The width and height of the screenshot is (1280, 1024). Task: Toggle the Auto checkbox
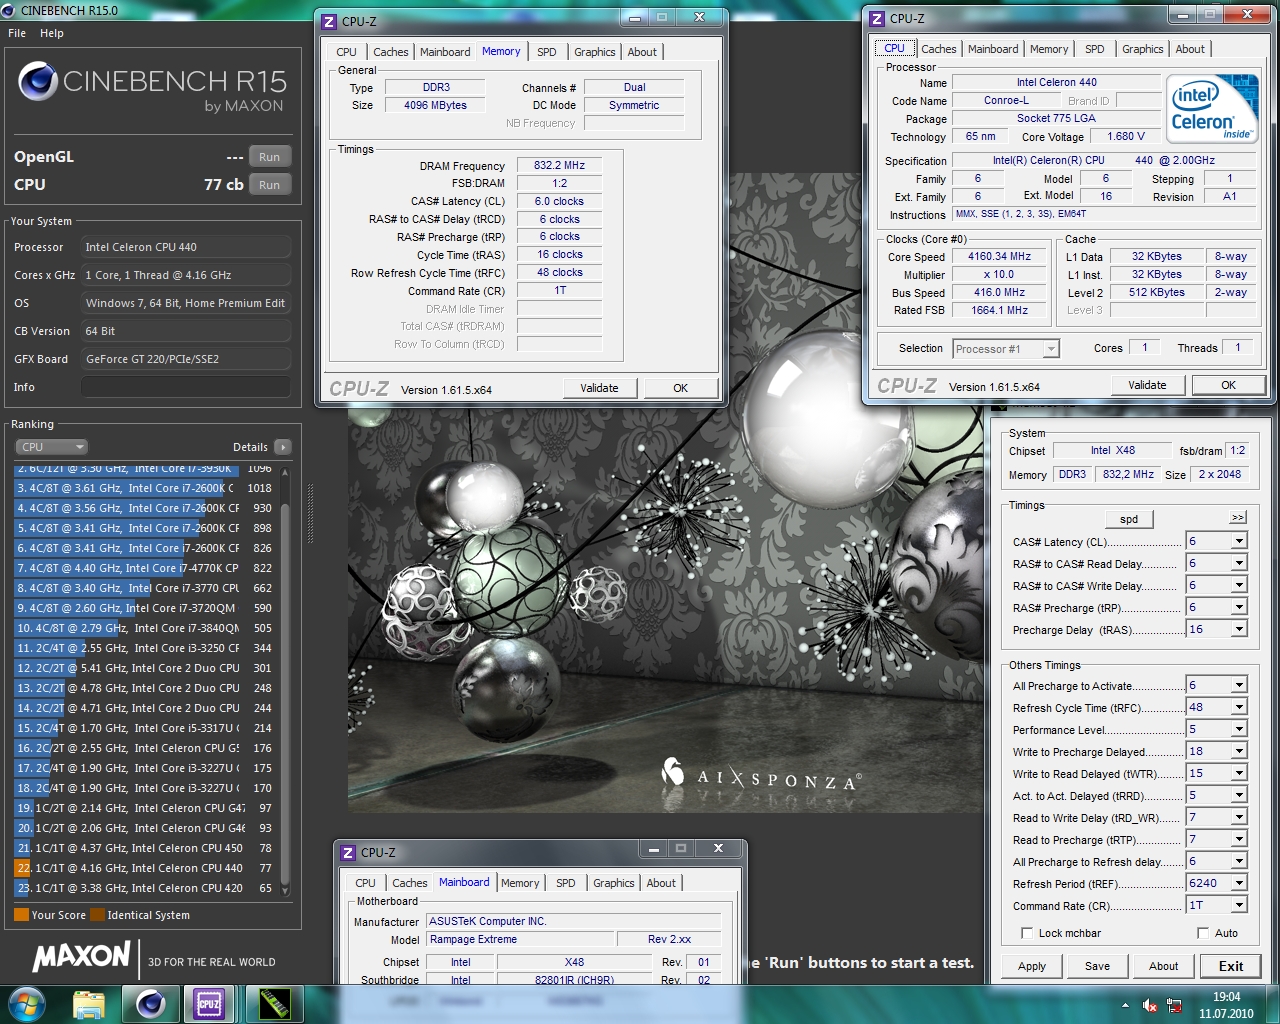[x=1203, y=933]
